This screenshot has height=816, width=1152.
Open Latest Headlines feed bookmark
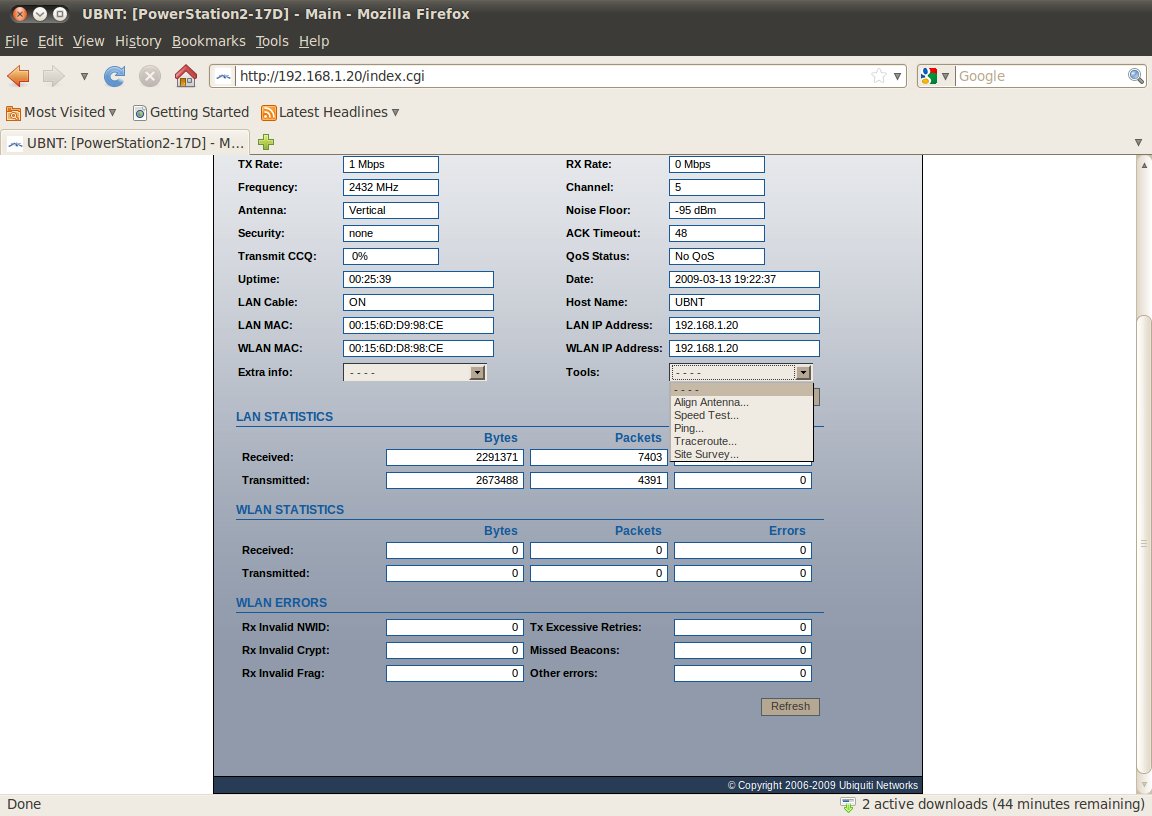coord(330,112)
